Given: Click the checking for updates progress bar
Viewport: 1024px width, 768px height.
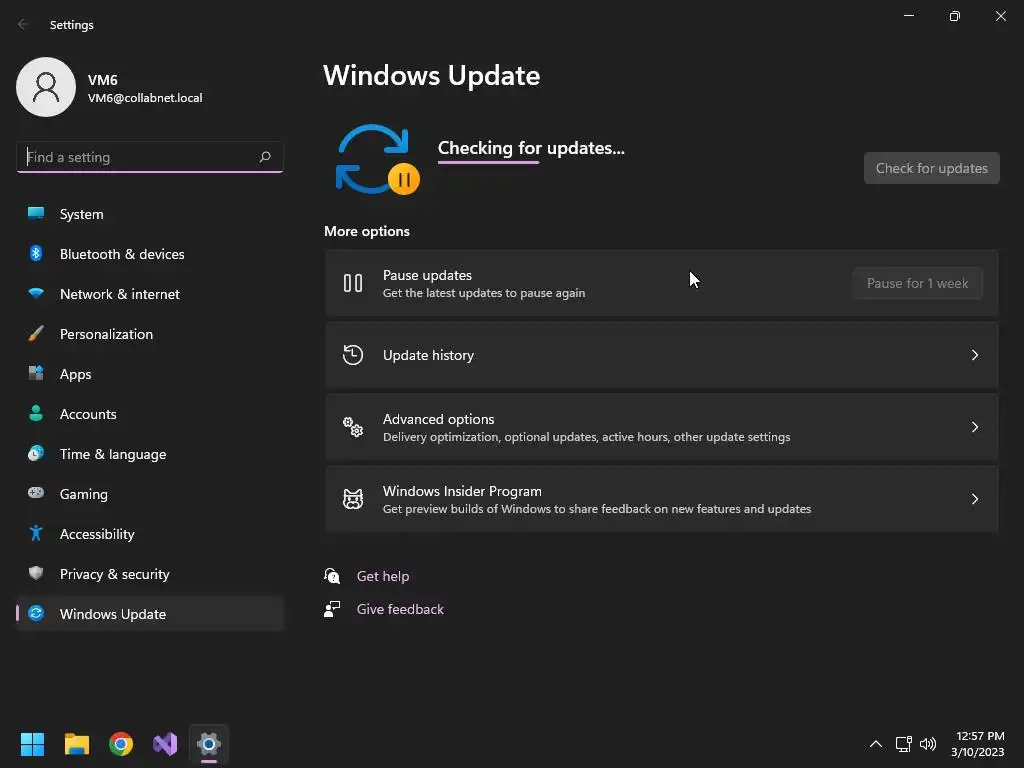Looking at the screenshot, I should pos(488,163).
